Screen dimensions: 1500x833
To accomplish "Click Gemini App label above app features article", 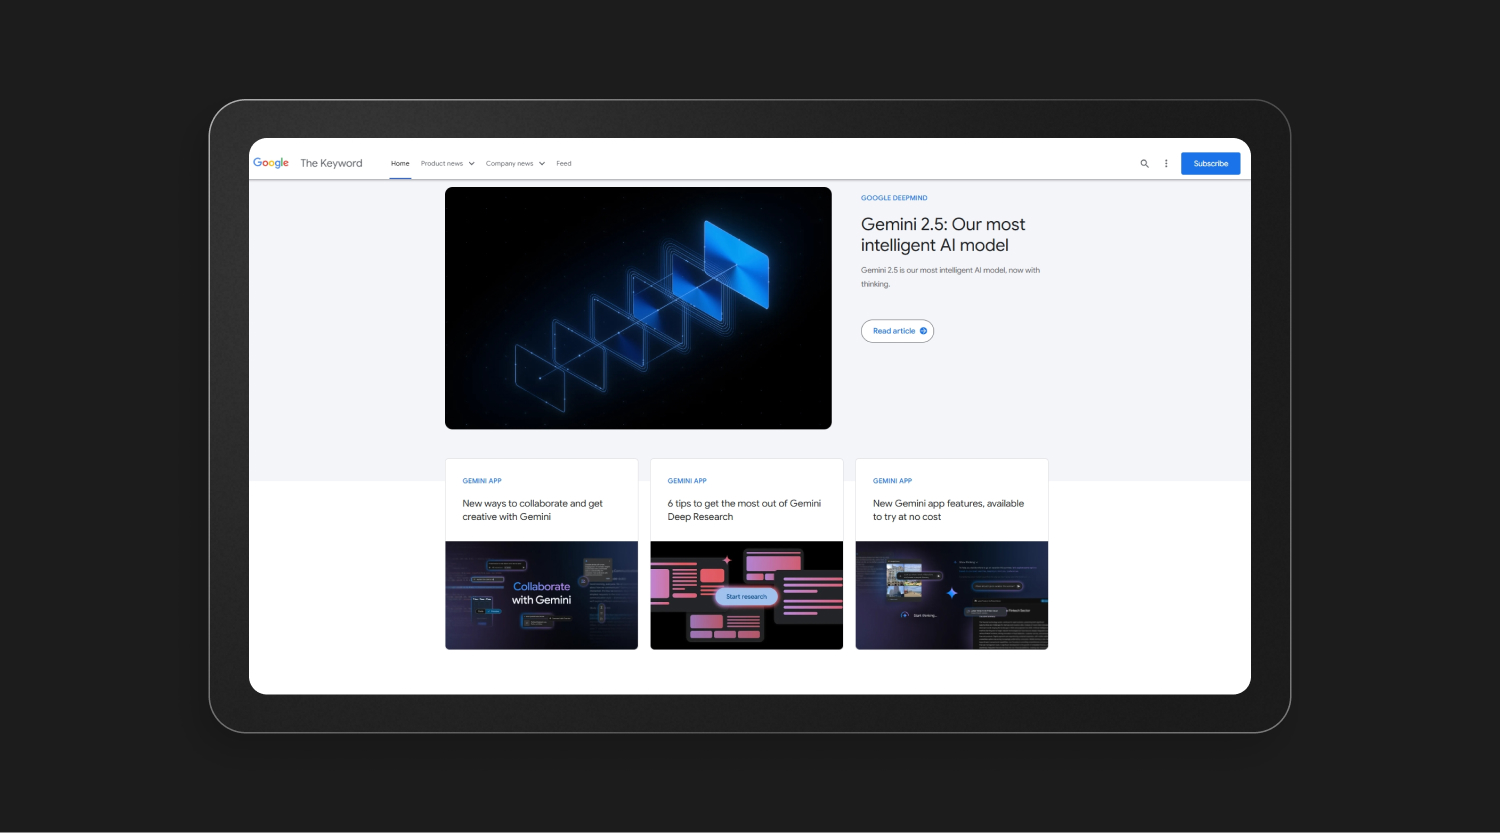I will [892, 481].
